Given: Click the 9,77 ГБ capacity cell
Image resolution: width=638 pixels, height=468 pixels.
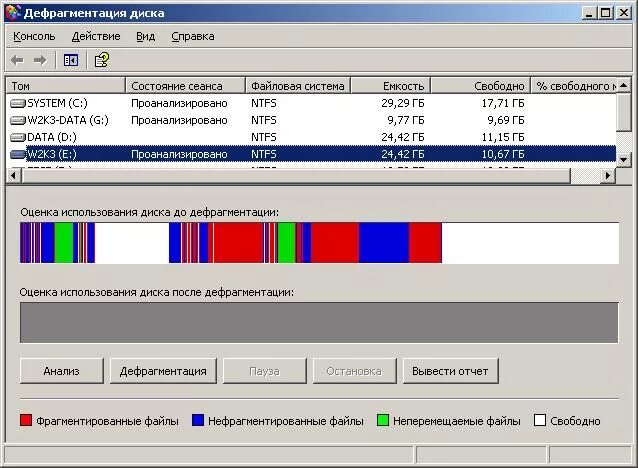Looking at the screenshot, I should [x=406, y=120].
